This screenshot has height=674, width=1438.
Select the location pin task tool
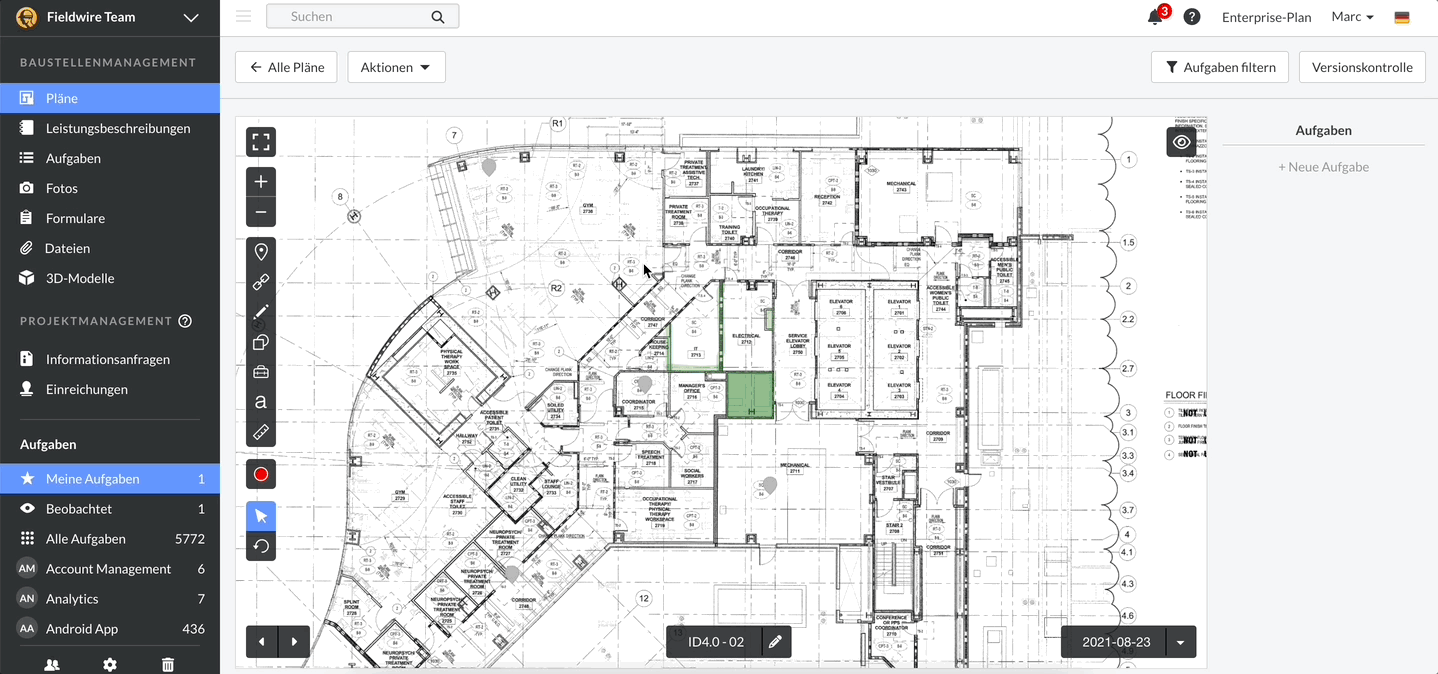[261, 252]
